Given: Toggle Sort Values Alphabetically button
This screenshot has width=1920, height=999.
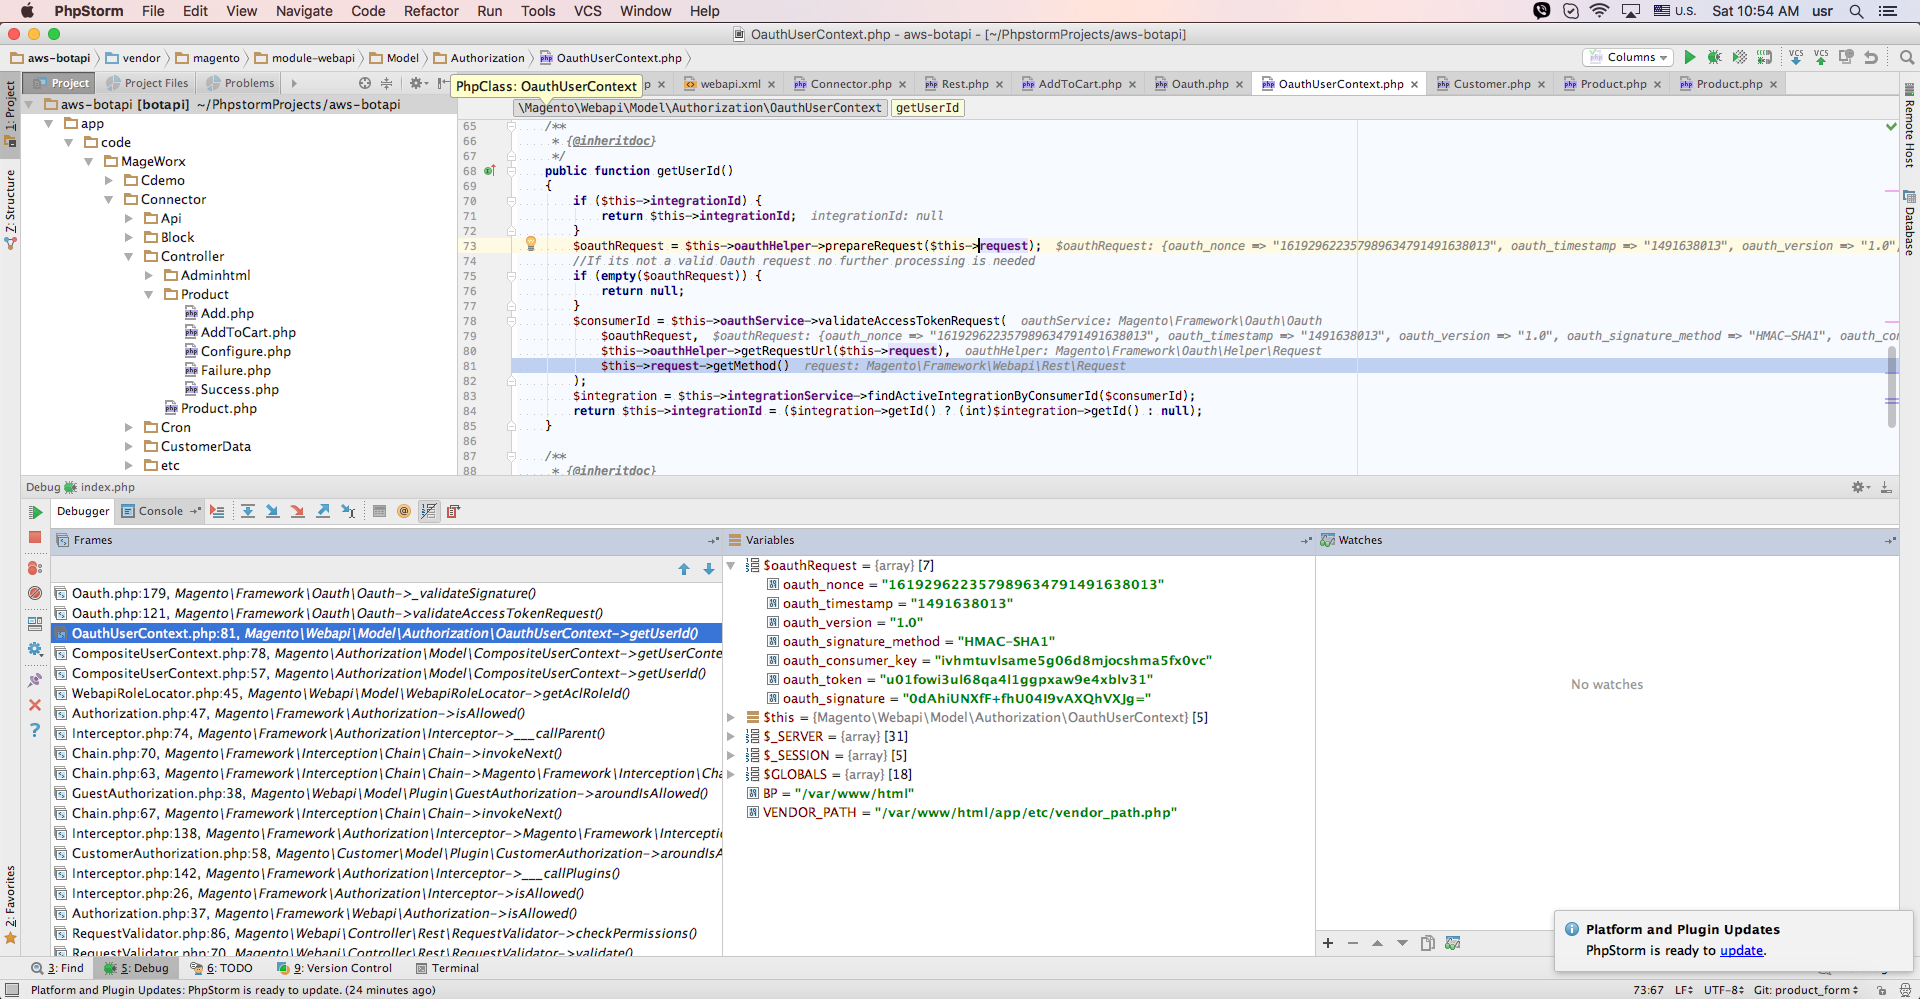Looking at the screenshot, I should pyautogui.click(x=428, y=511).
